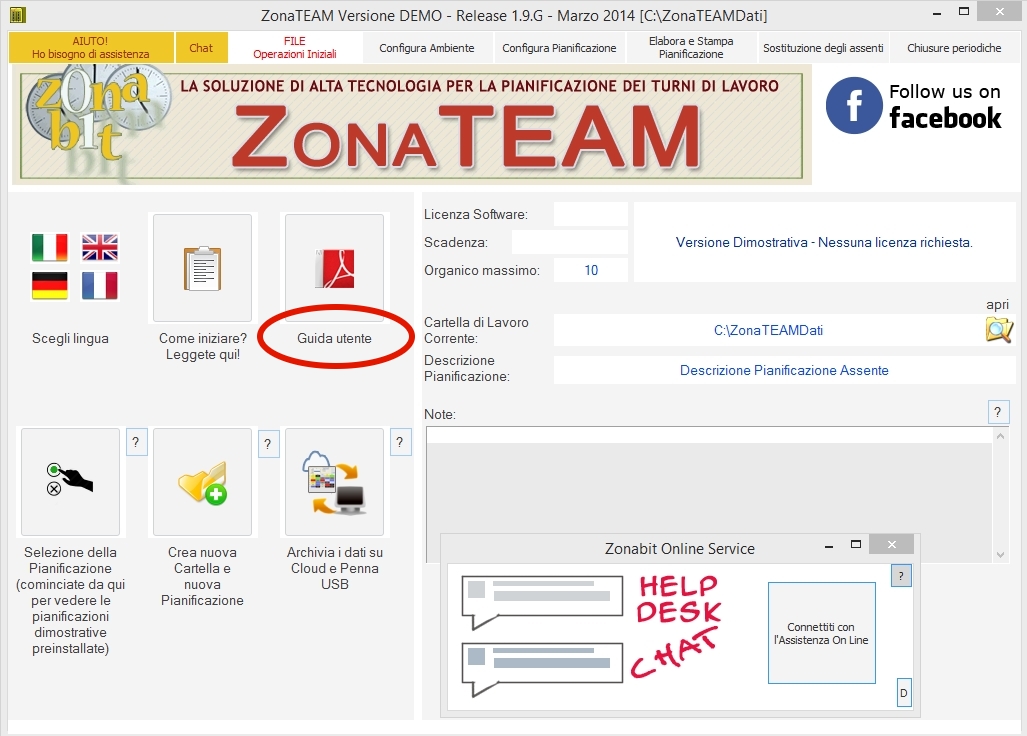
Task: Click the Cartella di Lavoro path field
Action: pos(768,330)
